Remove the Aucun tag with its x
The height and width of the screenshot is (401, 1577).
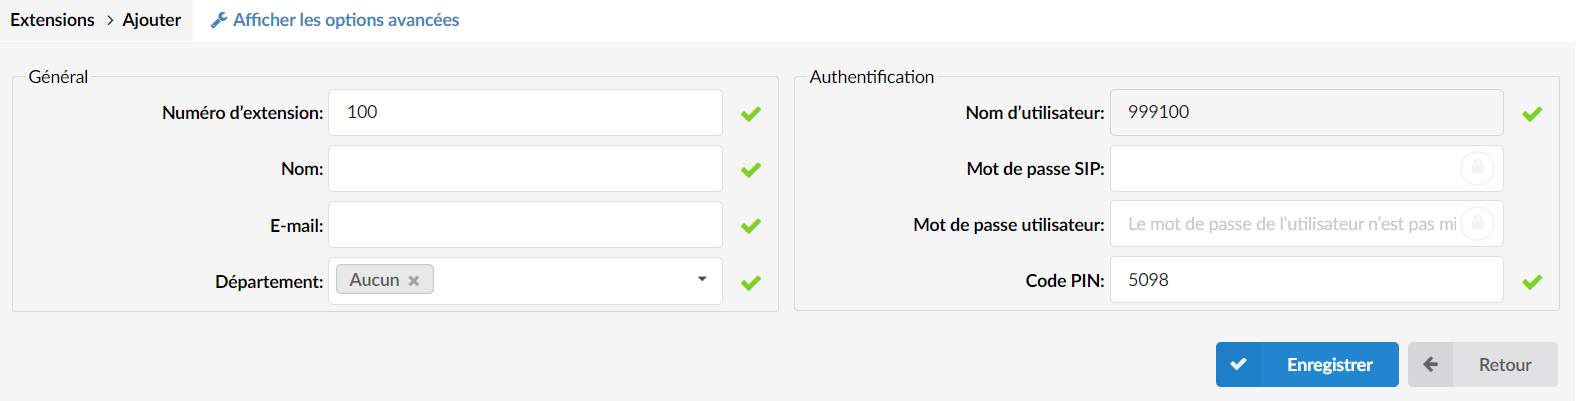(413, 281)
